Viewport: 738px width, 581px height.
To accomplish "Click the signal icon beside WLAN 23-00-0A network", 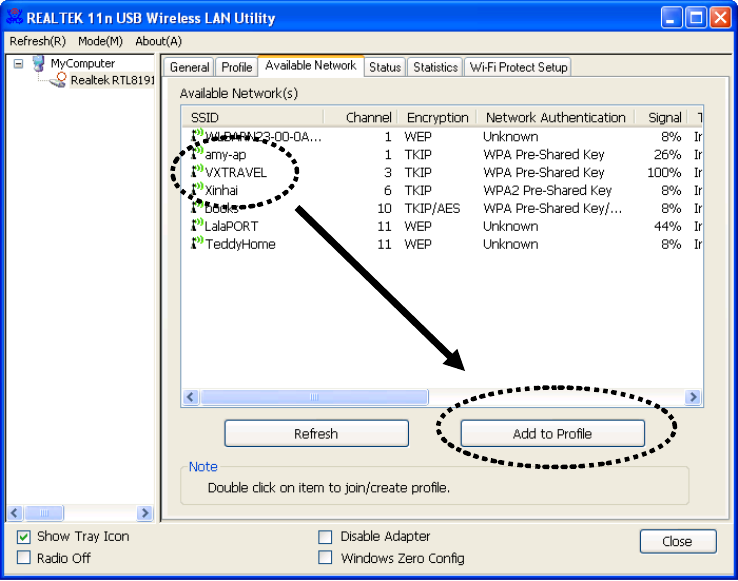I will coord(197,135).
